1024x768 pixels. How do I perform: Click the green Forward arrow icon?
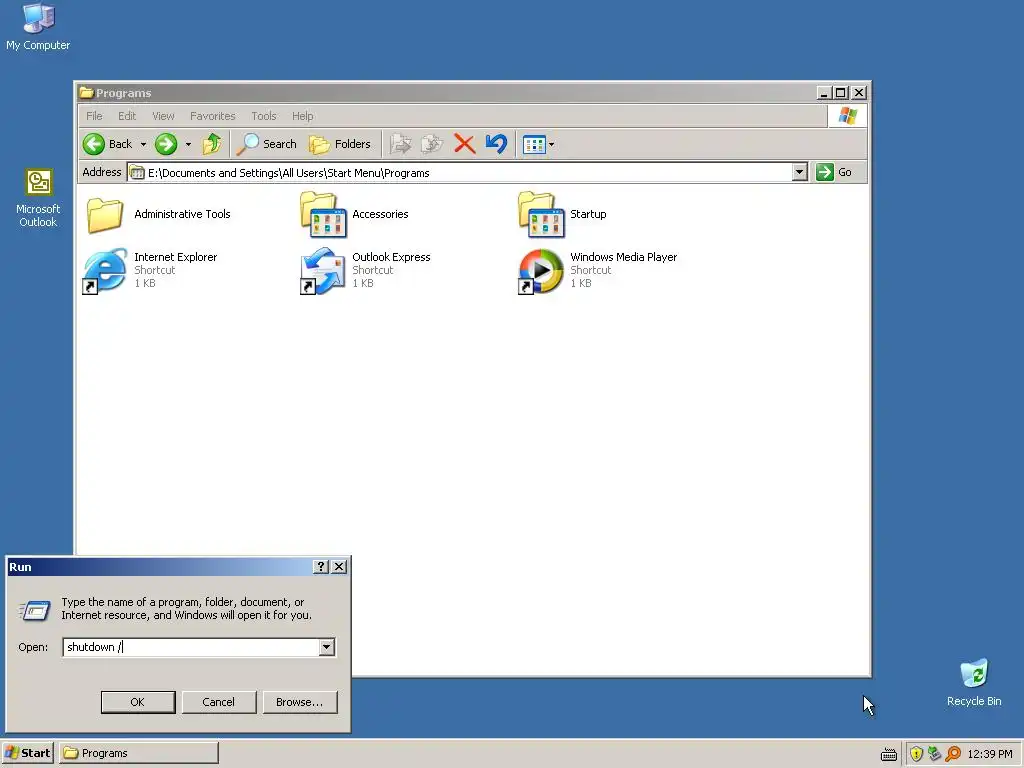166,144
